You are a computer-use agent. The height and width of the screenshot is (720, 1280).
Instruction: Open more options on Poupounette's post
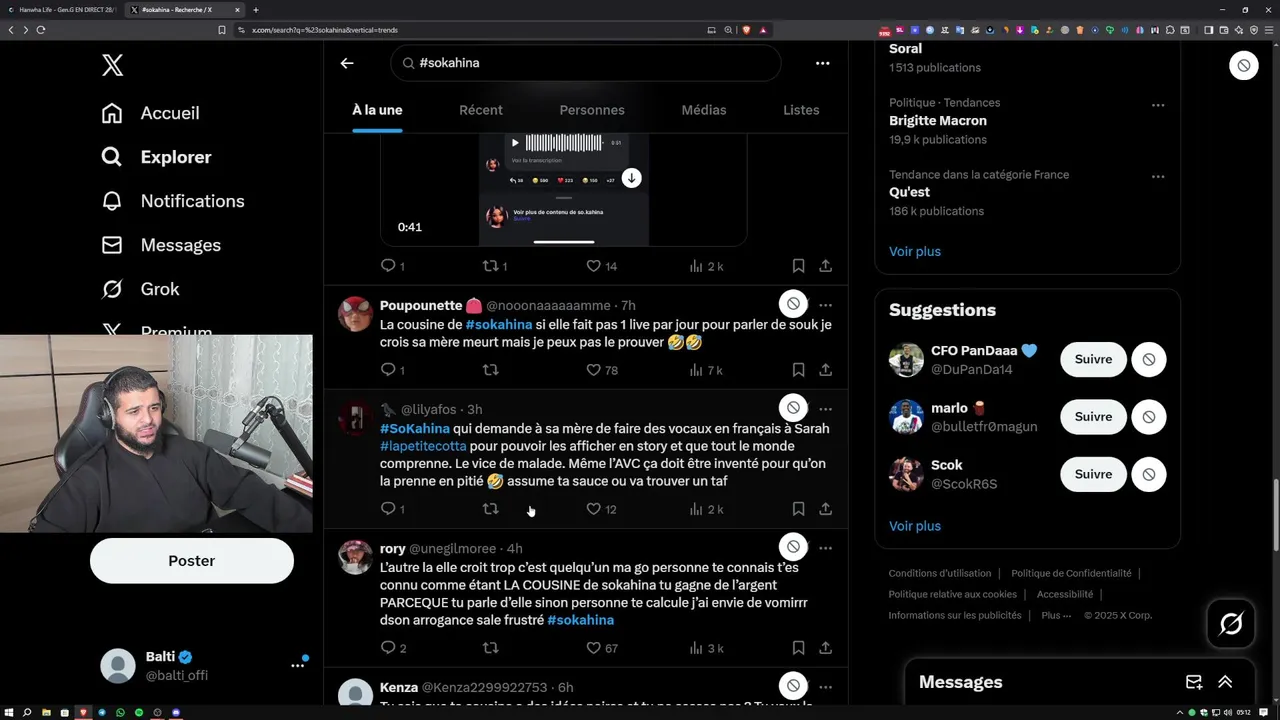[826, 305]
